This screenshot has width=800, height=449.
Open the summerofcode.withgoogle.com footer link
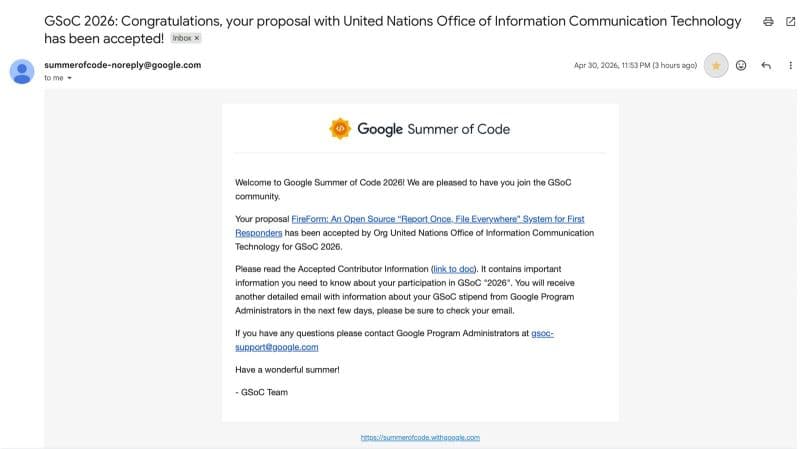coord(420,437)
